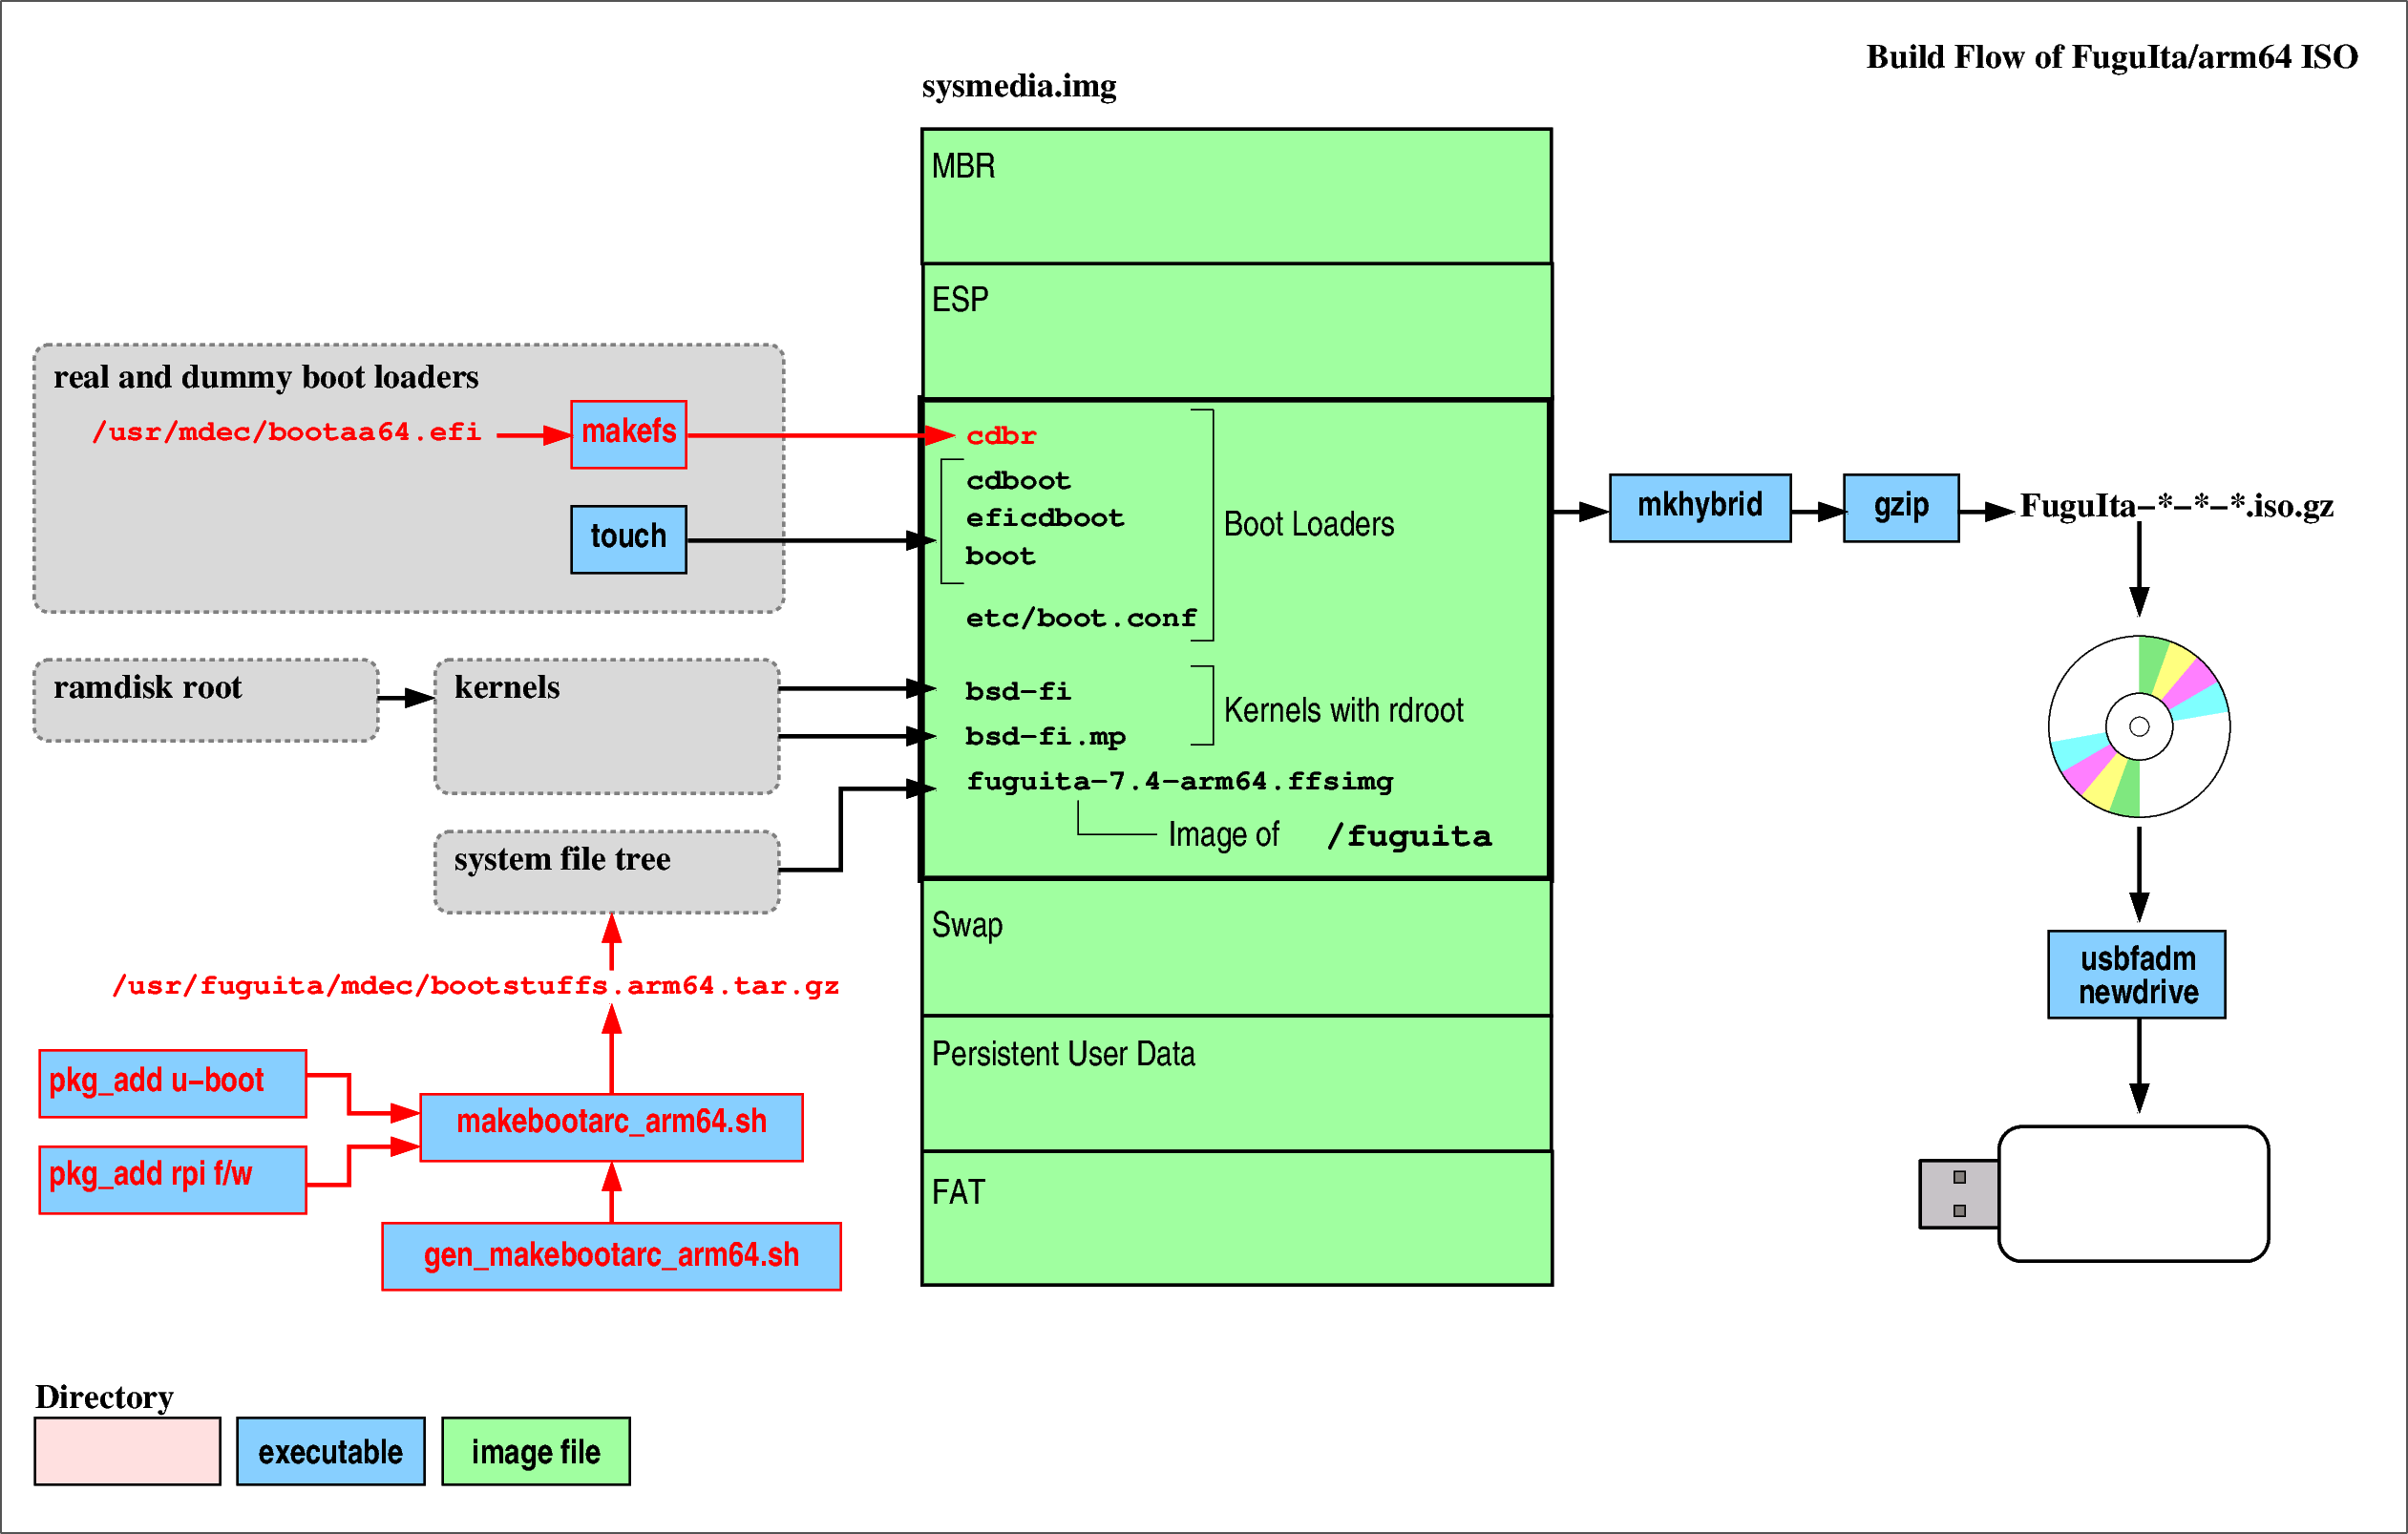Click the green image file legend box

click(x=535, y=1450)
